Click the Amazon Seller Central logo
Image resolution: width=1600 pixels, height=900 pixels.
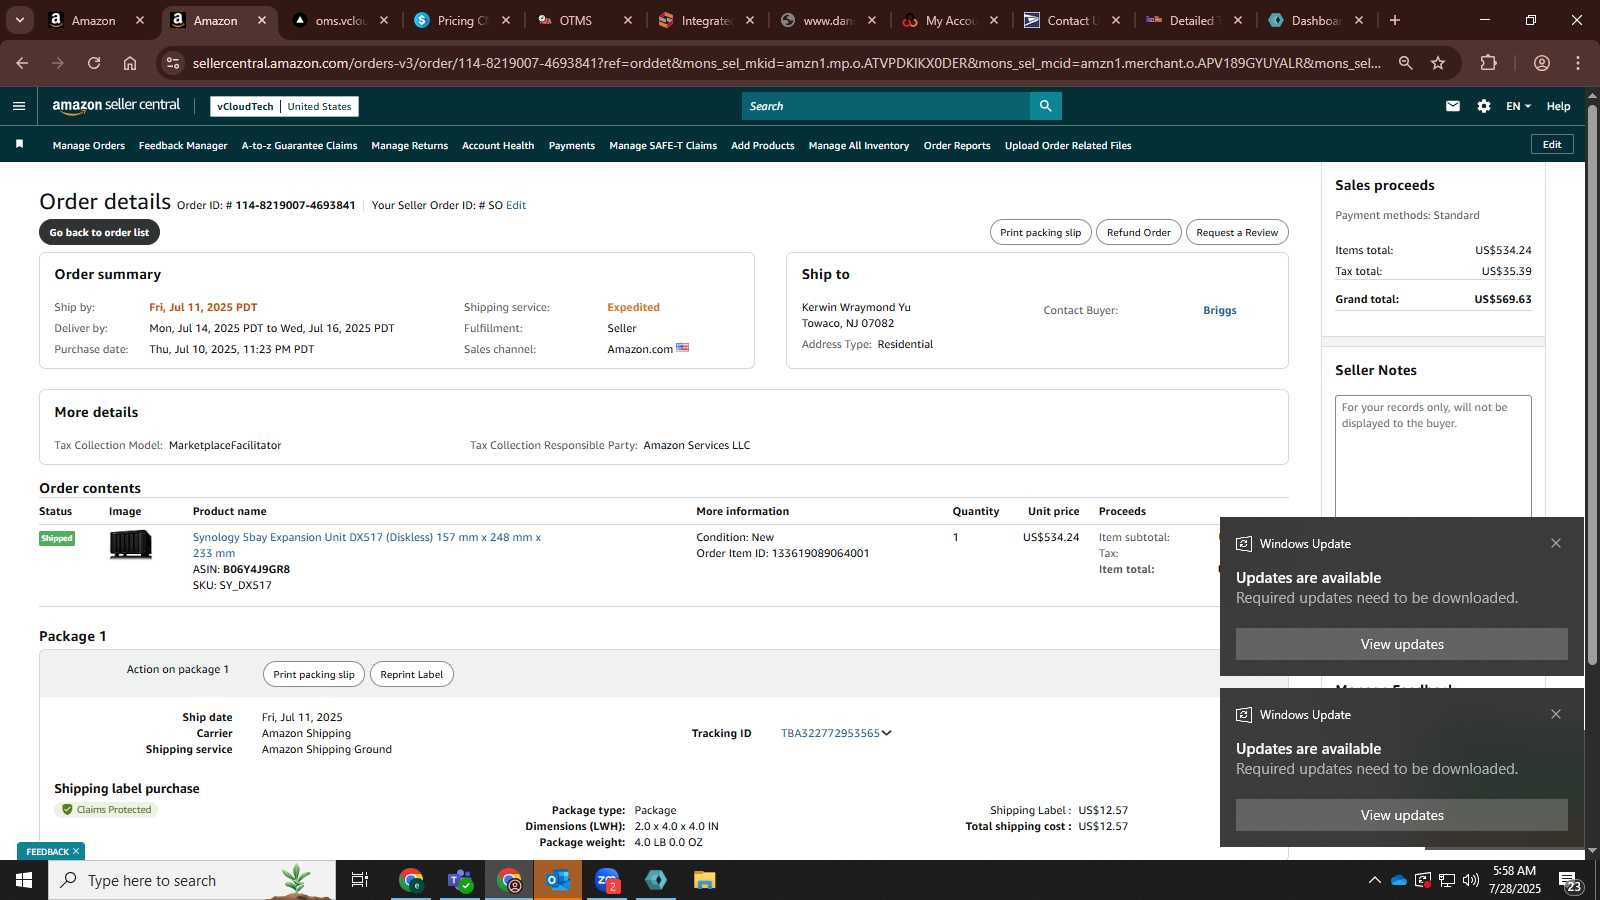(116, 106)
